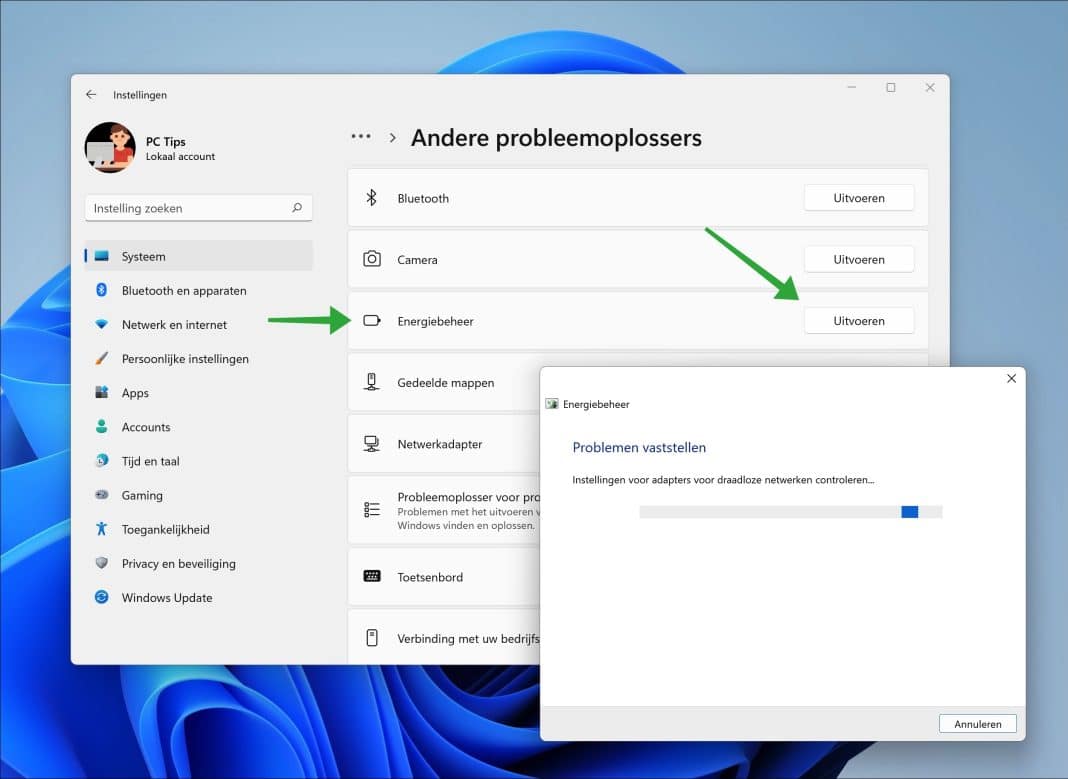Image resolution: width=1068 pixels, height=779 pixels.
Task: Click the PC Tips account avatar
Action: coord(110,146)
